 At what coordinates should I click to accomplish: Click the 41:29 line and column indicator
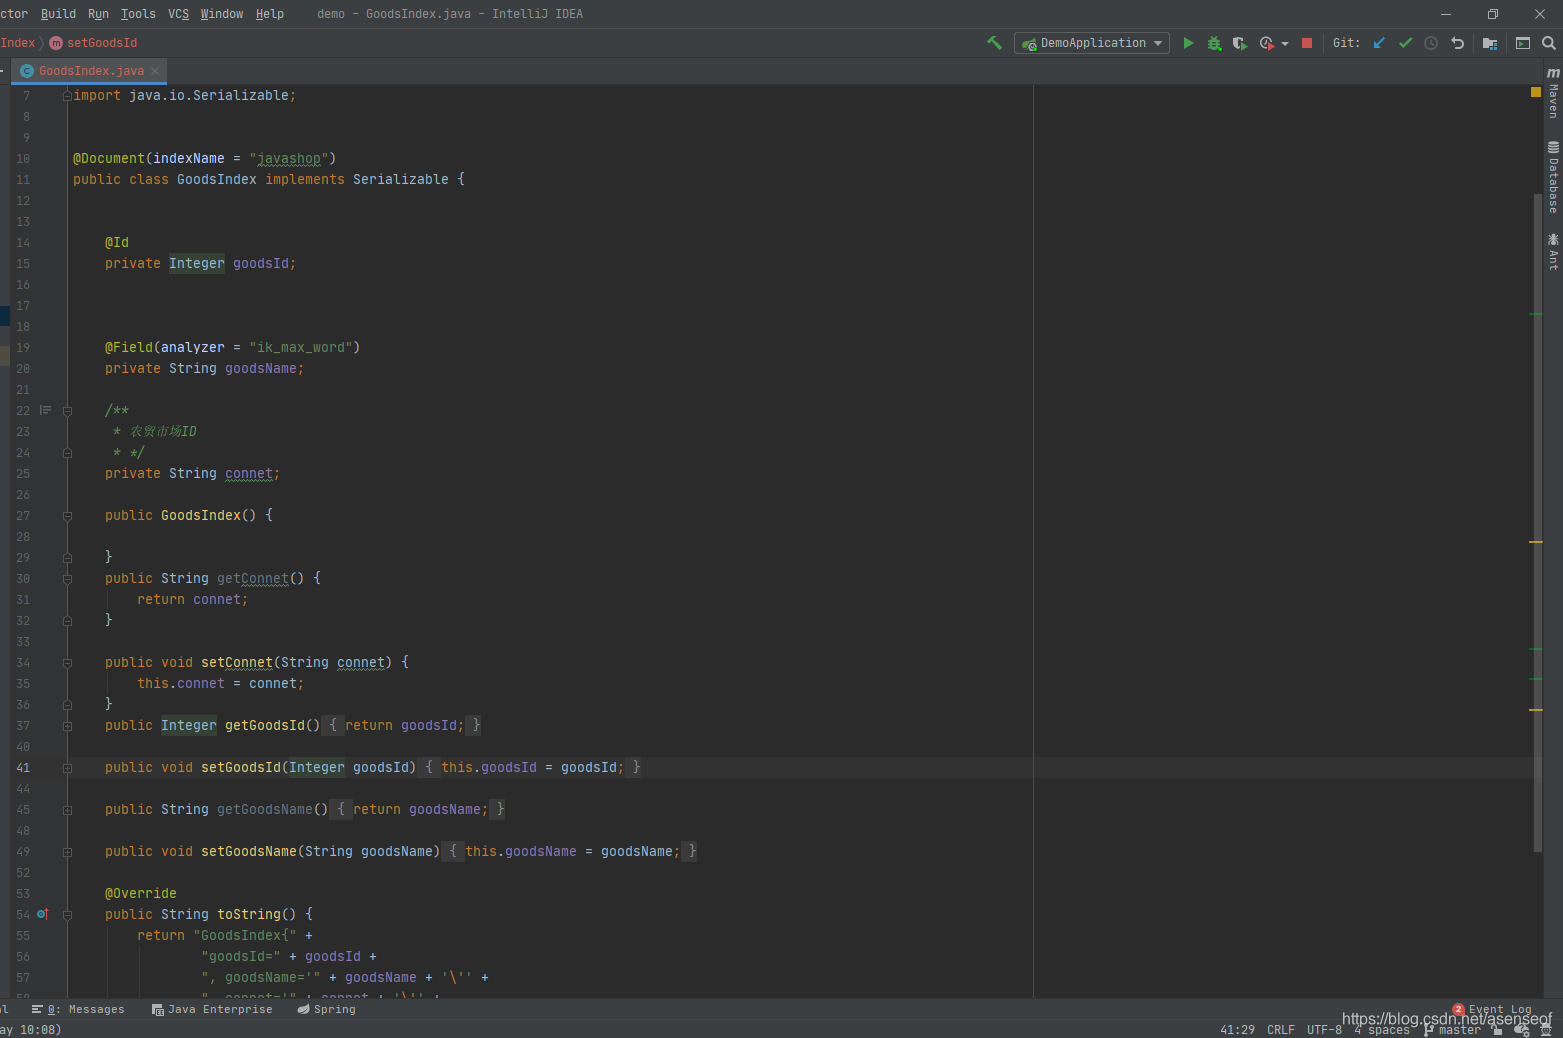coord(1237,1030)
